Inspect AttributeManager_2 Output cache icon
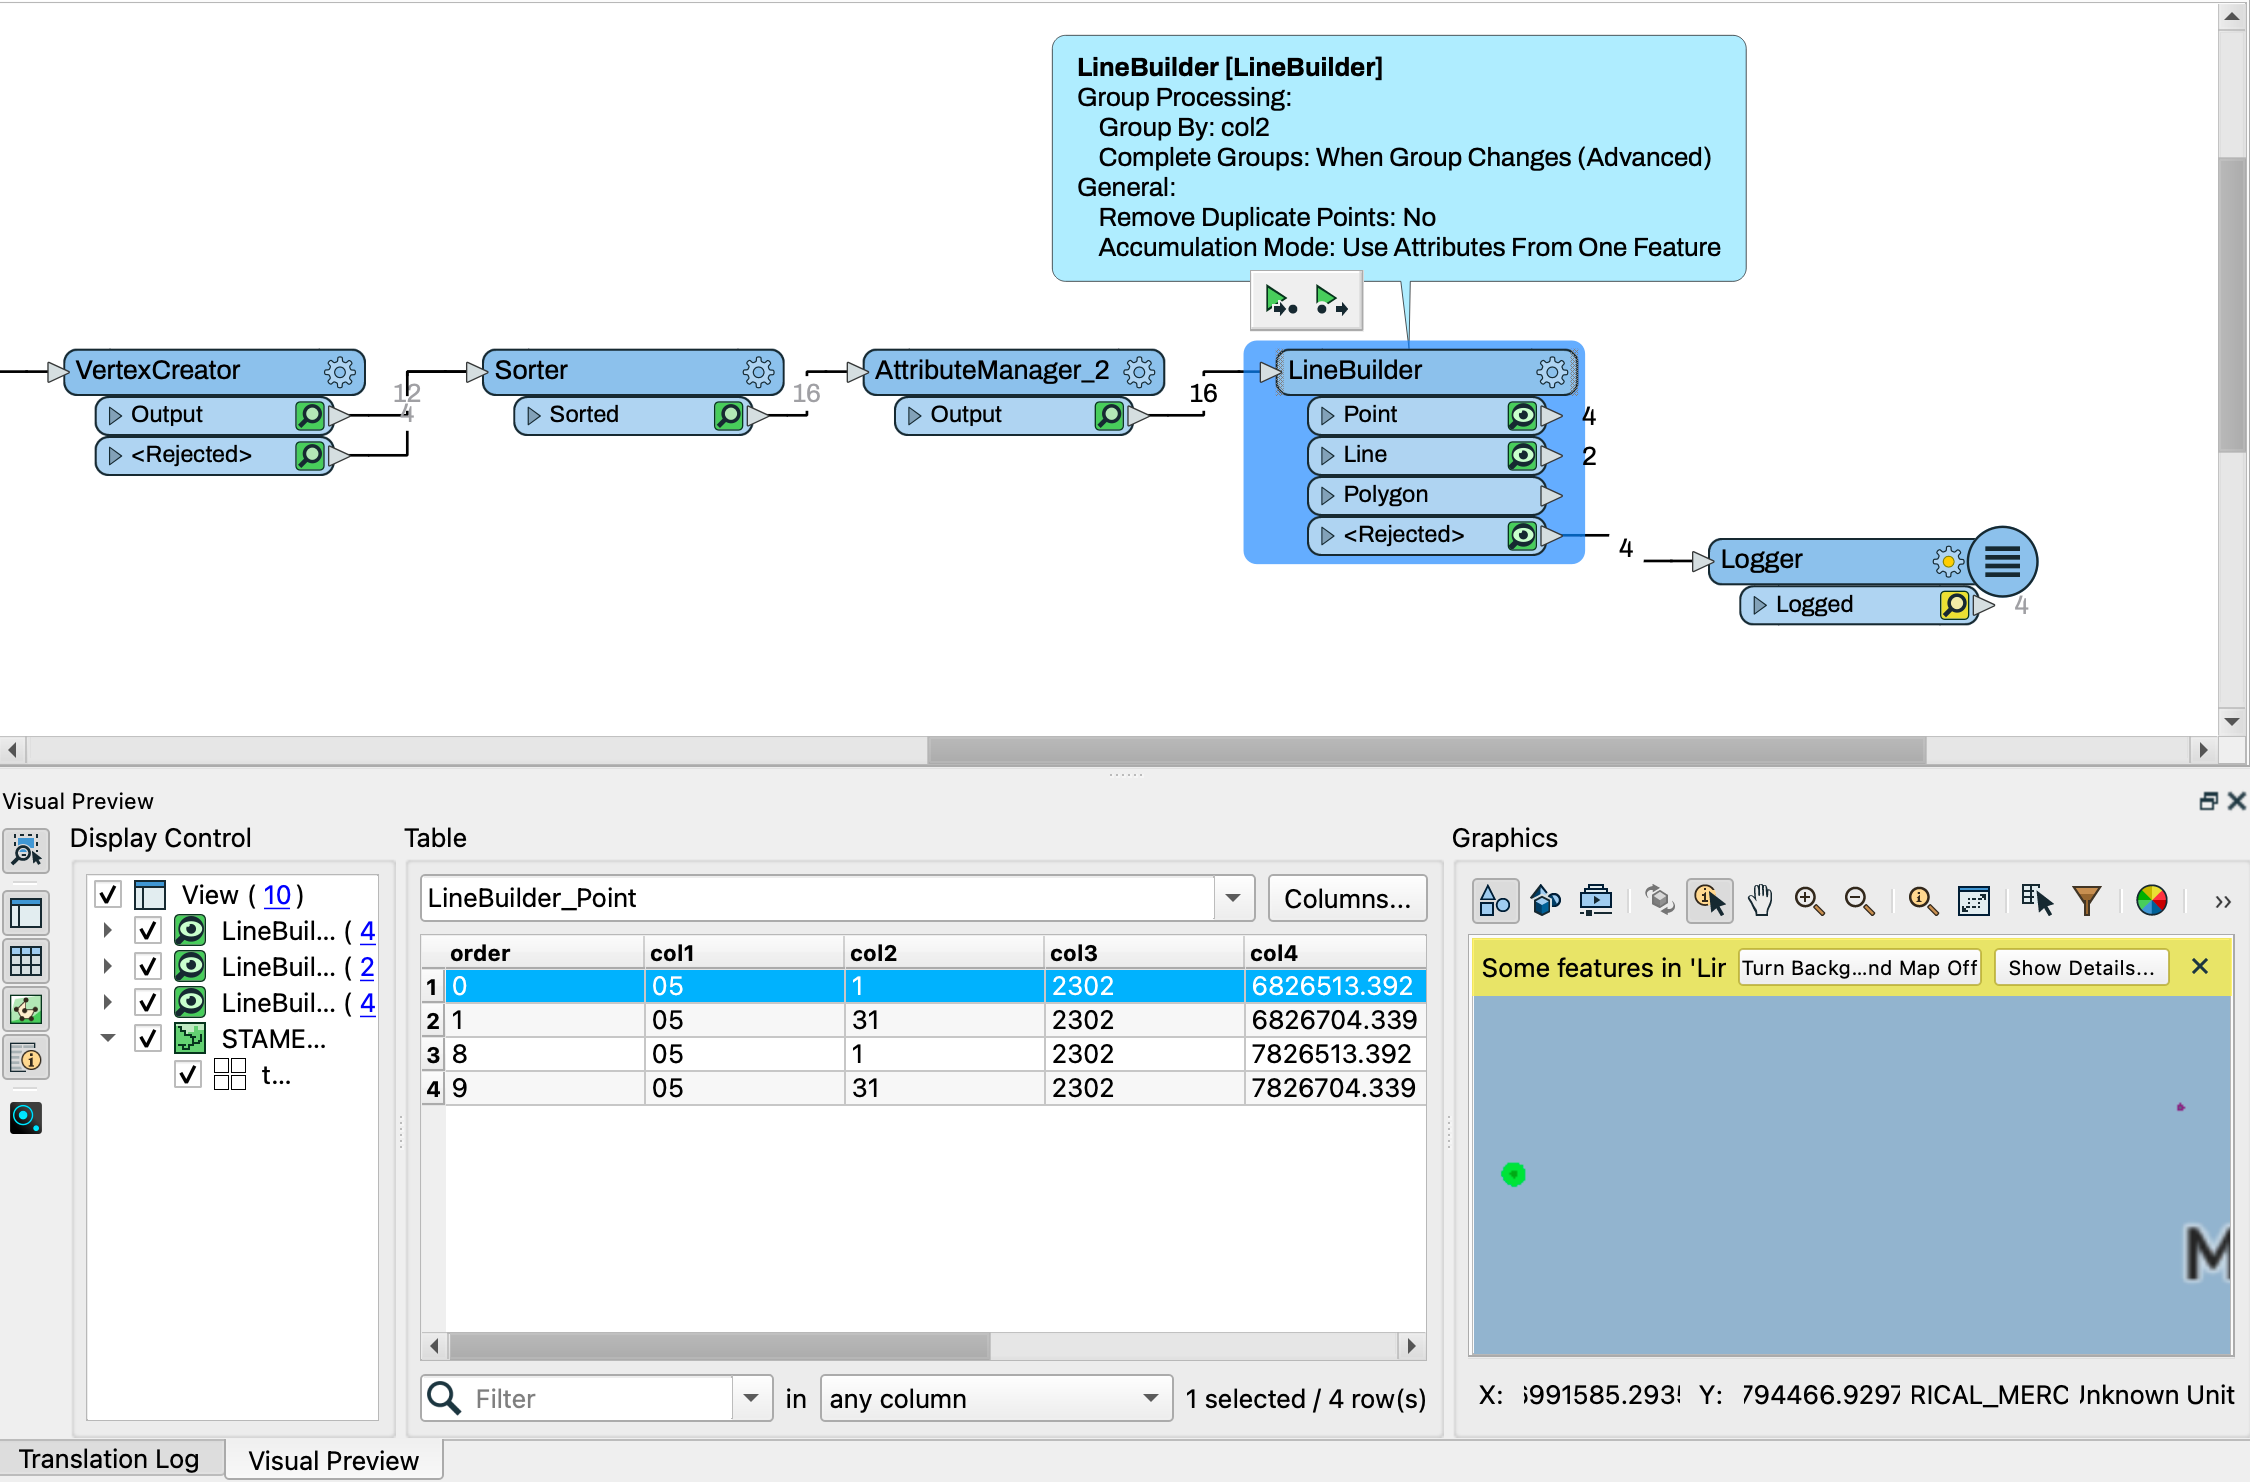Screen dimensions: 2250x1482 point(1109,415)
